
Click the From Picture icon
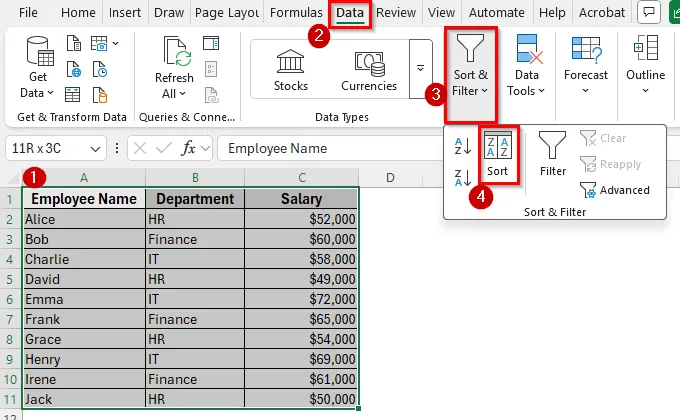[x=99, y=43]
